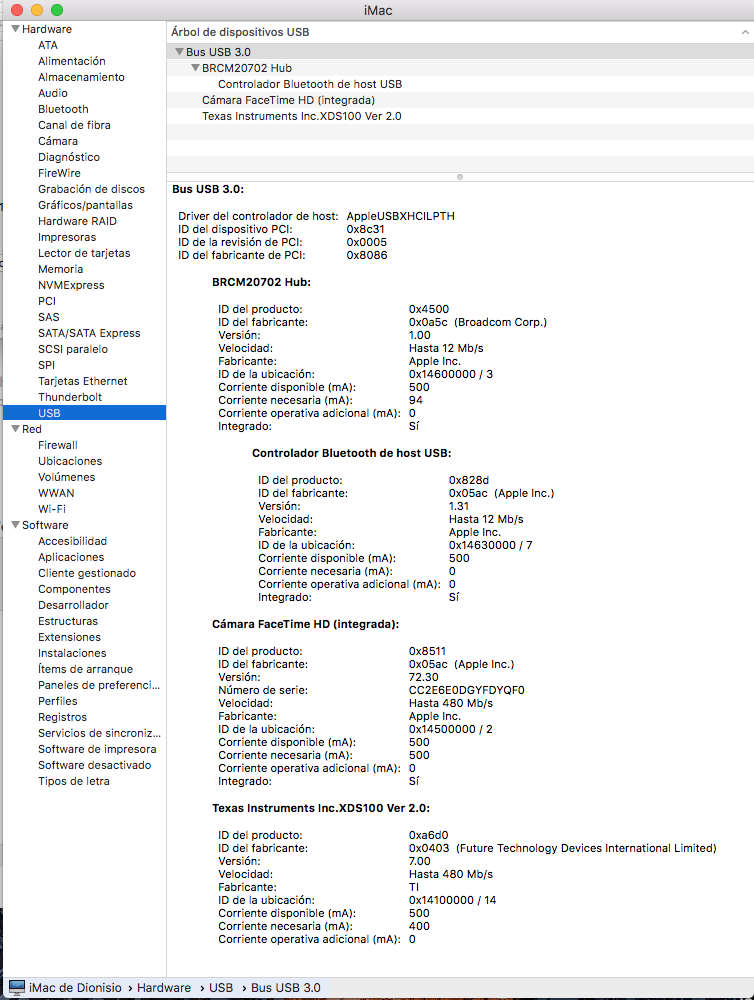Select SPI in the sidebar

click(x=46, y=365)
